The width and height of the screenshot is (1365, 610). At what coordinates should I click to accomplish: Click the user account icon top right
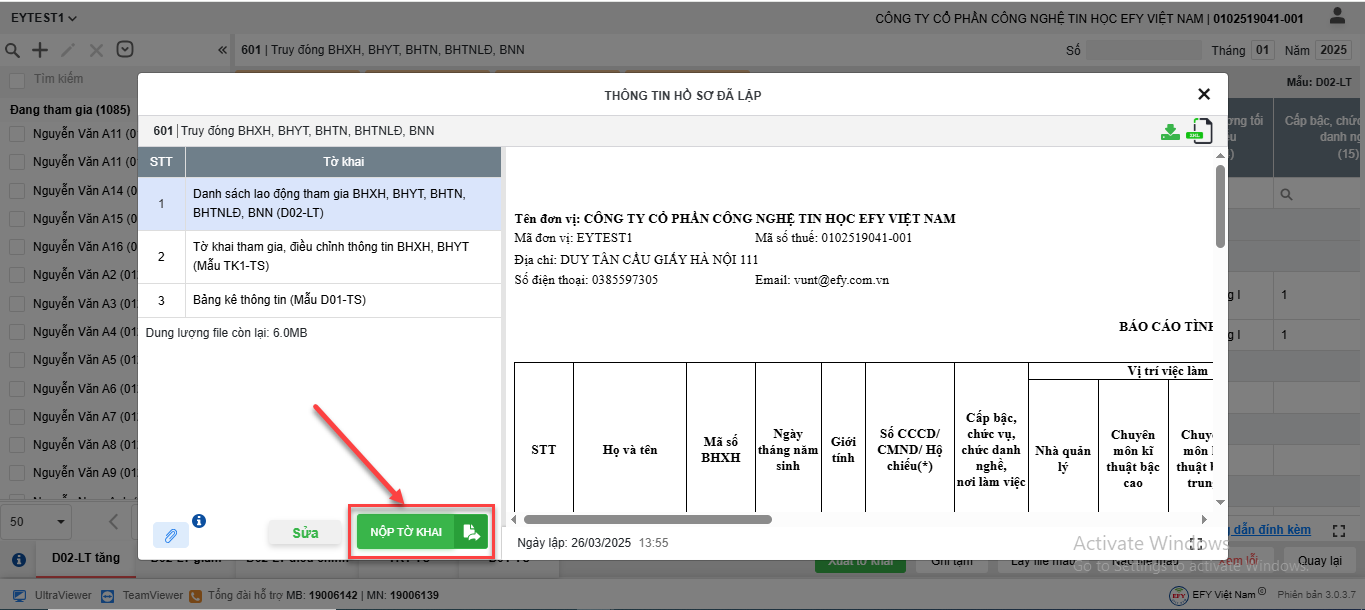point(1337,17)
